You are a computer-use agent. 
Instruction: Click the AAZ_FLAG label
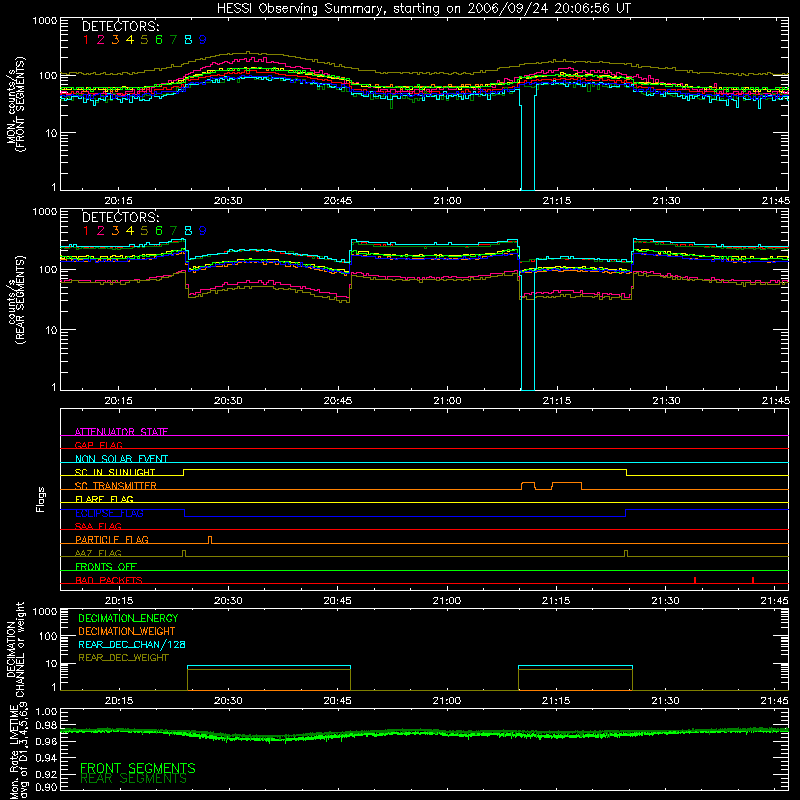tap(98, 553)
